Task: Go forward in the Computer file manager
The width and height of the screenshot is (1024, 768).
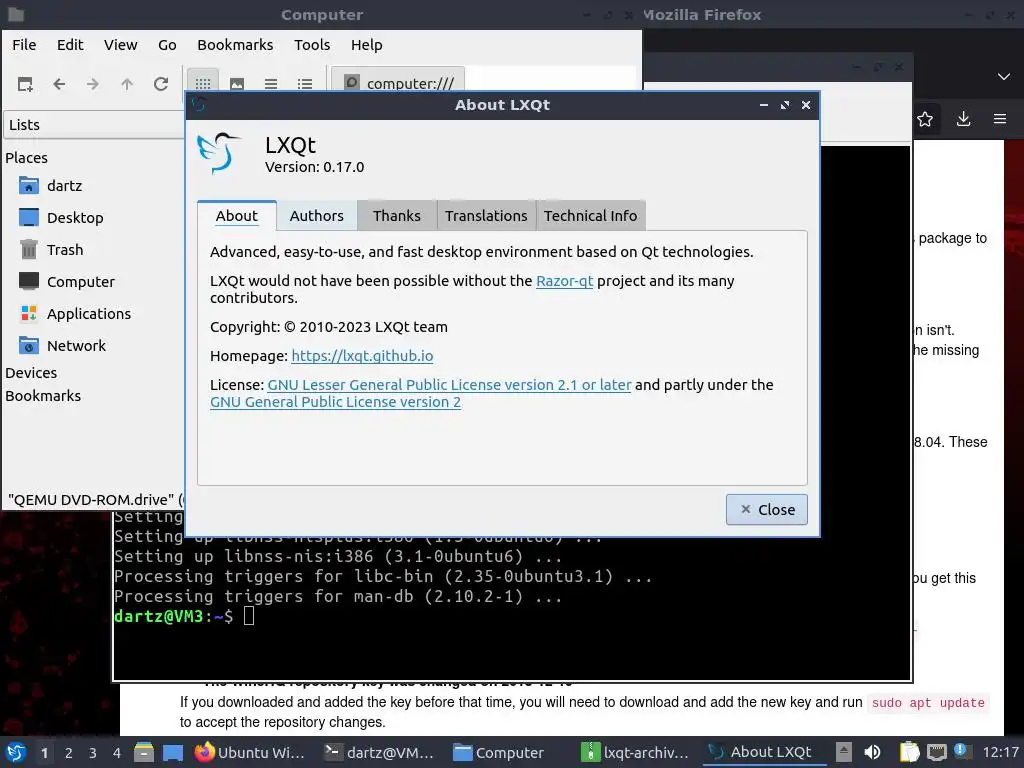Action: 93,84
